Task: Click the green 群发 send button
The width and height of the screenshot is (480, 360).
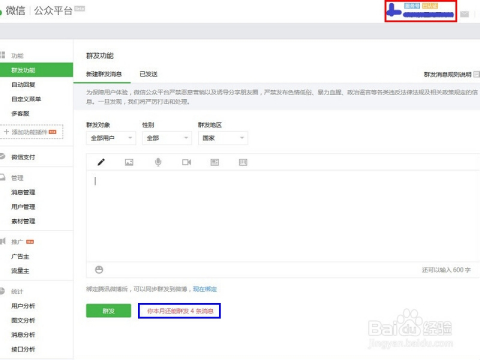Action: [108, 311]
